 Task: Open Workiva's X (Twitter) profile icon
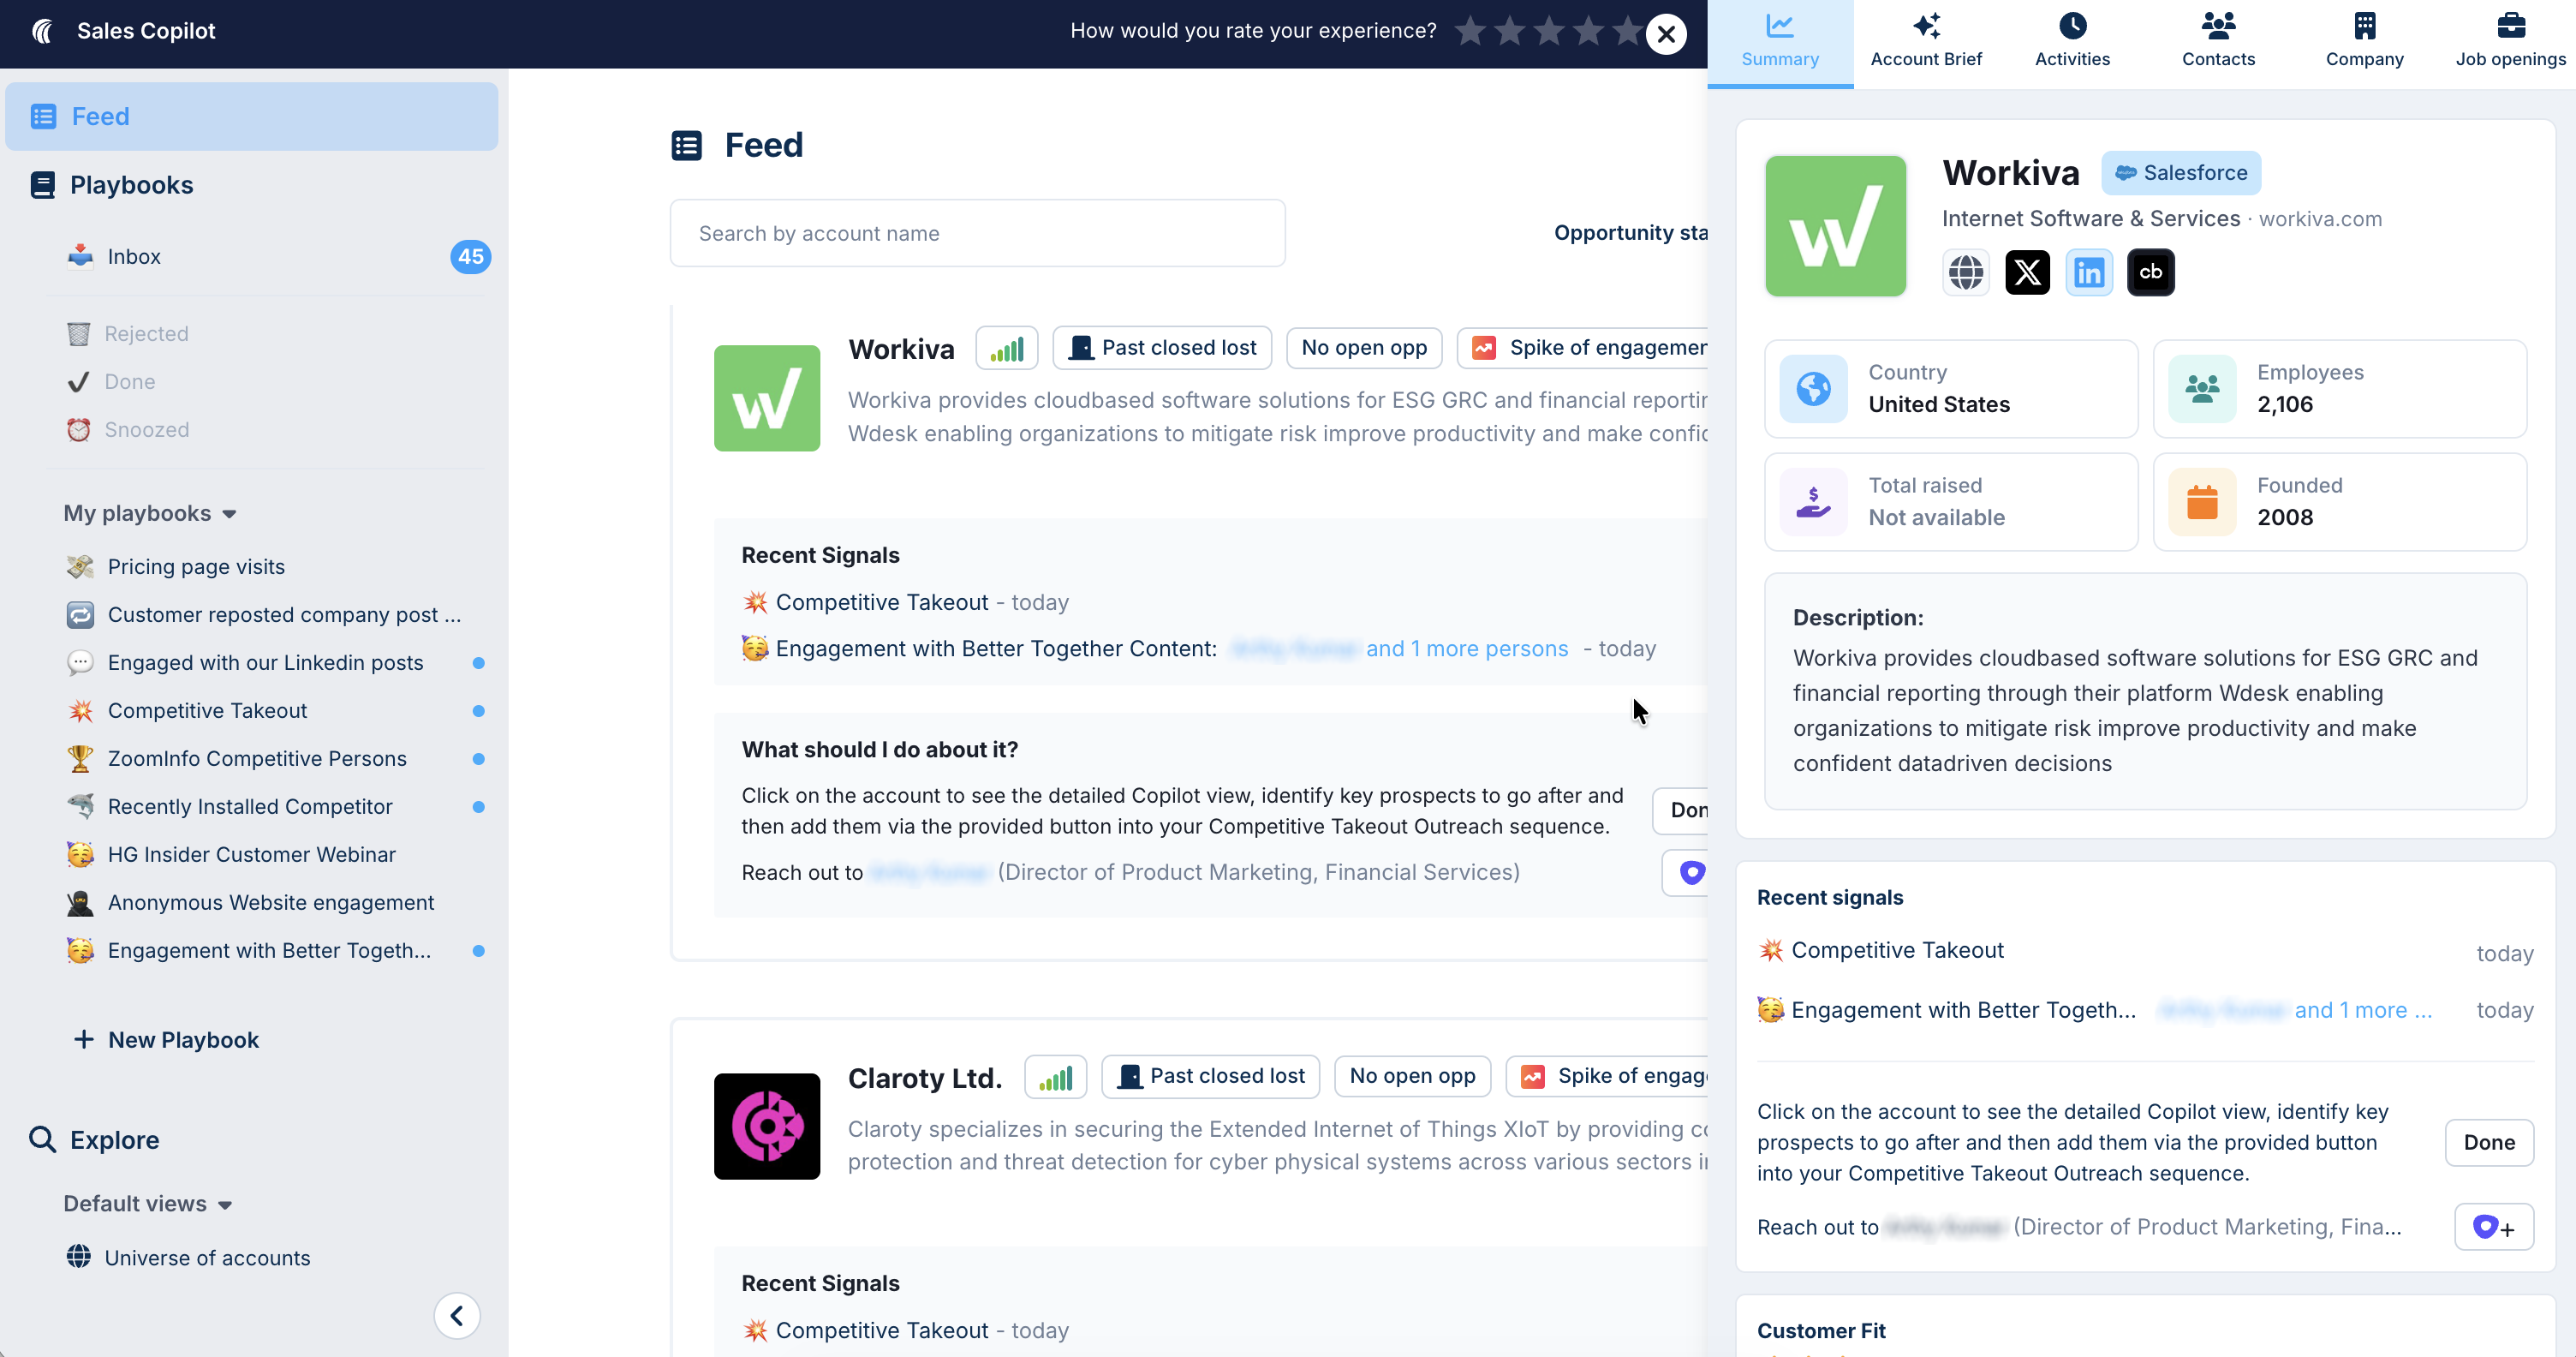(2027, 272)
